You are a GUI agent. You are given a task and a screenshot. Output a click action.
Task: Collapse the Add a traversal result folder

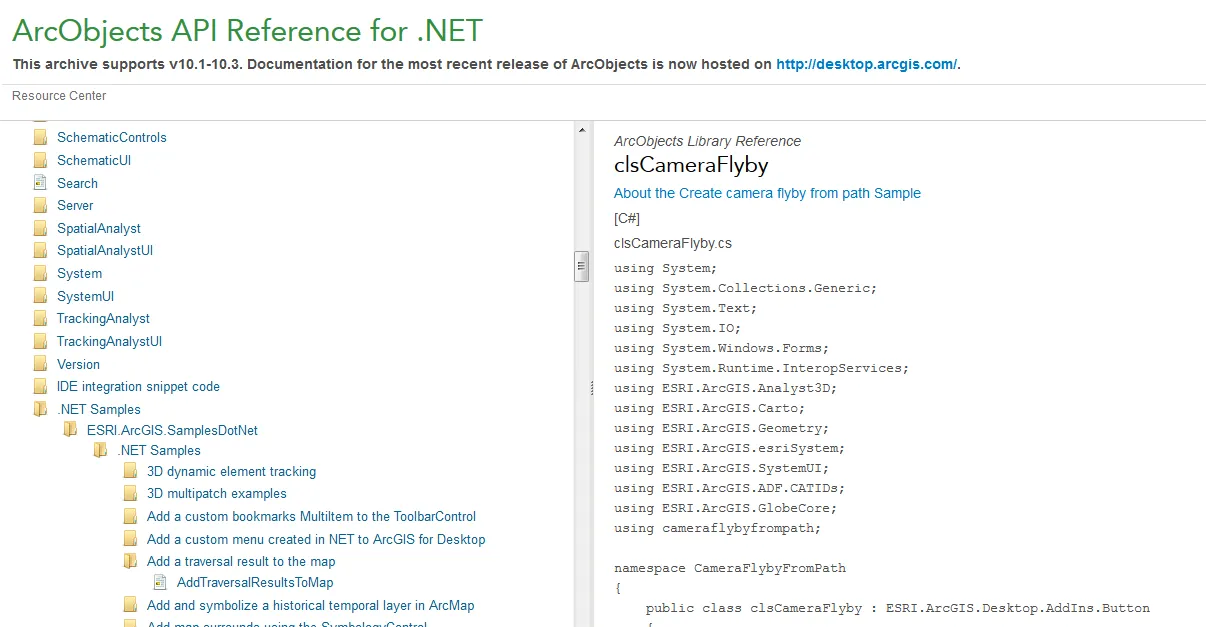coord(130,561)
